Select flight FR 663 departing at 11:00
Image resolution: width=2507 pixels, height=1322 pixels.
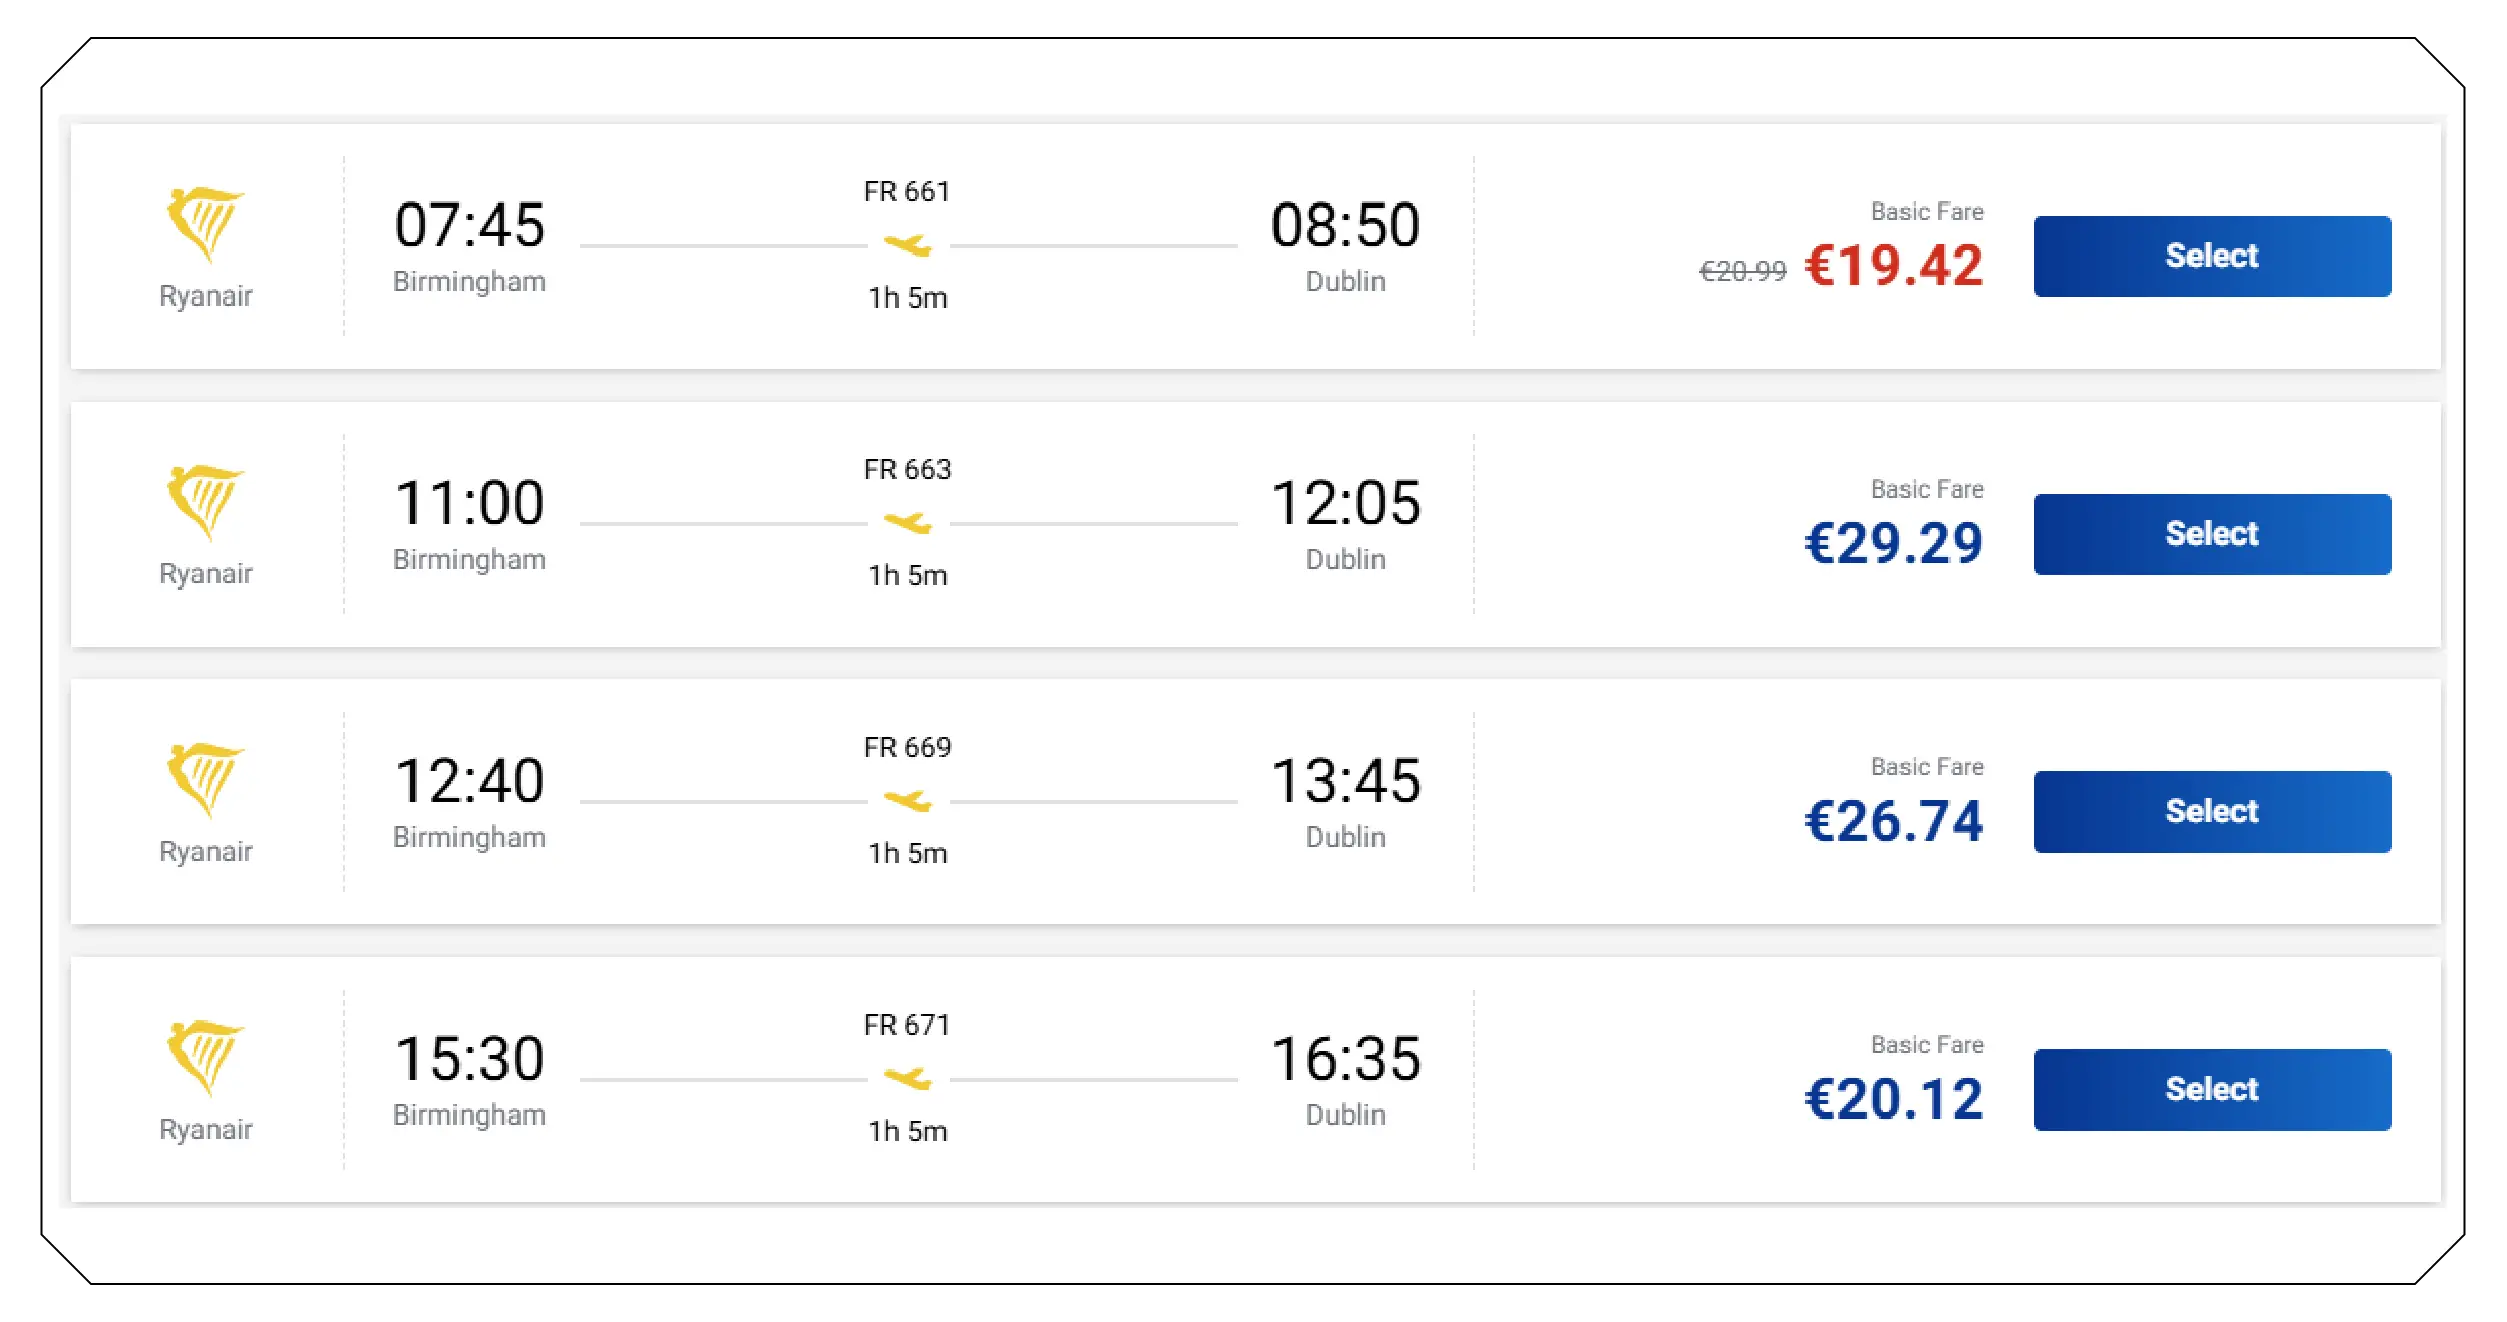pos(2213,534)
